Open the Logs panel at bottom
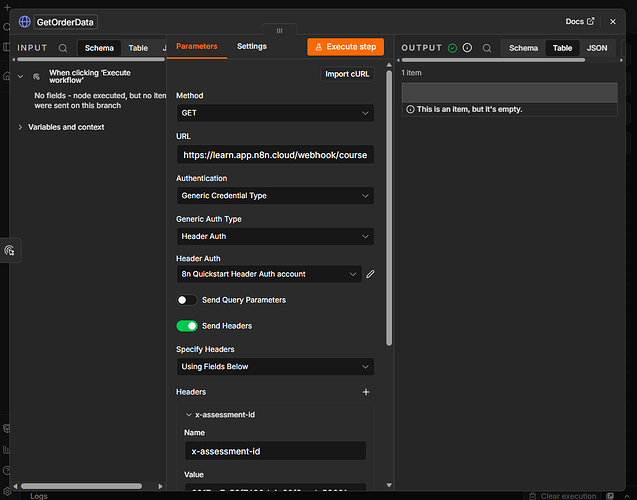The image size is (637, 500). coord(39,496)
